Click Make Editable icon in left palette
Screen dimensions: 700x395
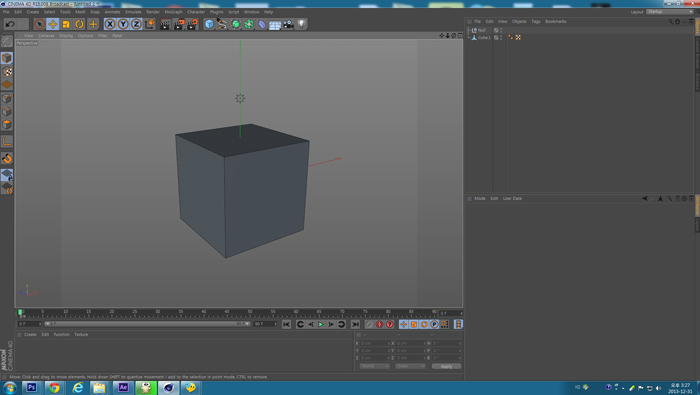point(7,41)
